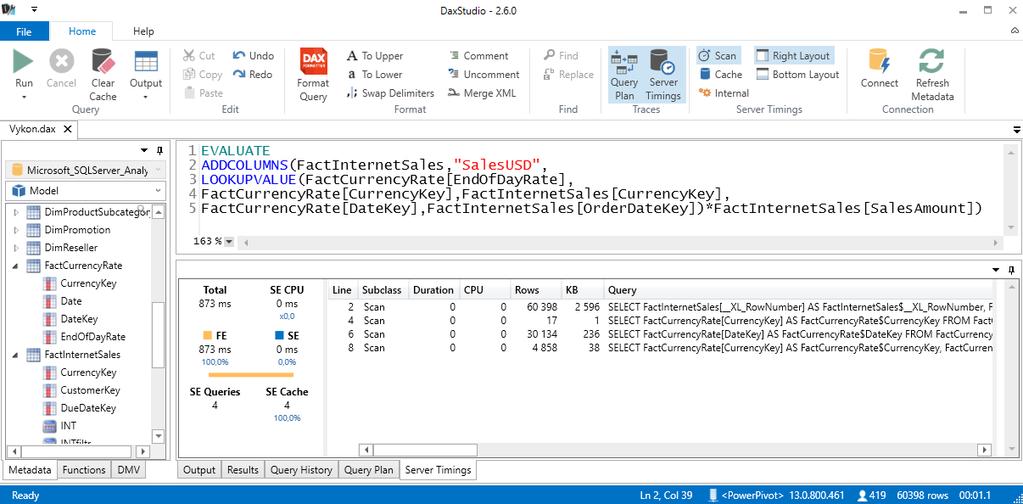
Task: Click the editor horizontal scrollbar
Action: 620,242
